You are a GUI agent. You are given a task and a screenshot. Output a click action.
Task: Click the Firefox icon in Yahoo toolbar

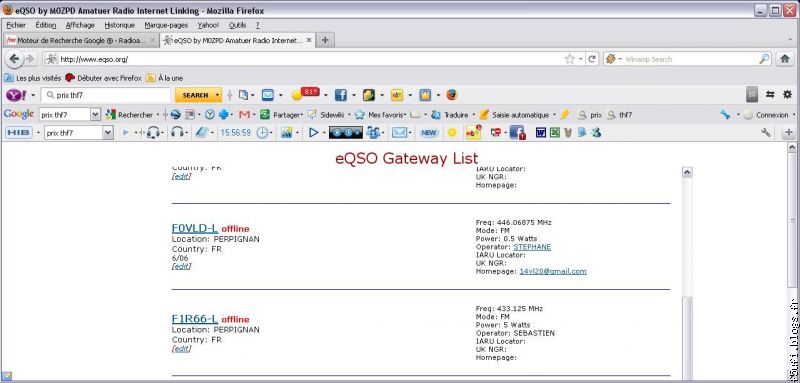(452, 95)
